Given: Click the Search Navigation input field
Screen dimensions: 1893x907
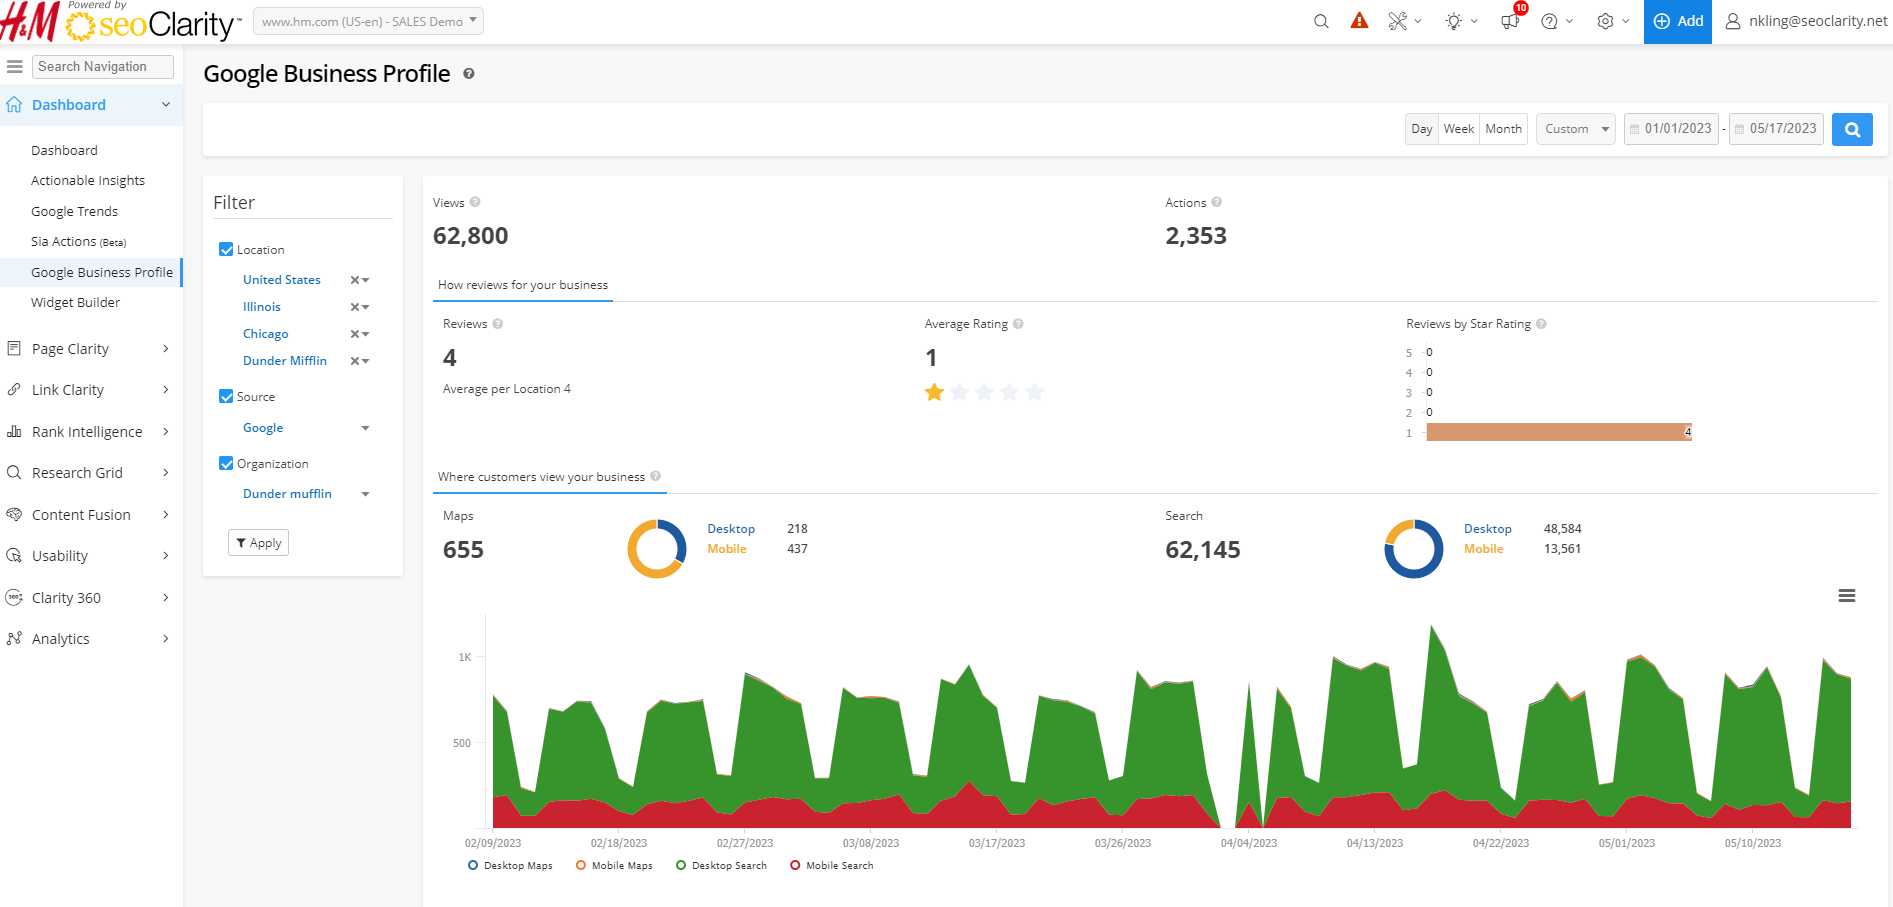Looking at the screenshot, I should (x=103, y=67).
